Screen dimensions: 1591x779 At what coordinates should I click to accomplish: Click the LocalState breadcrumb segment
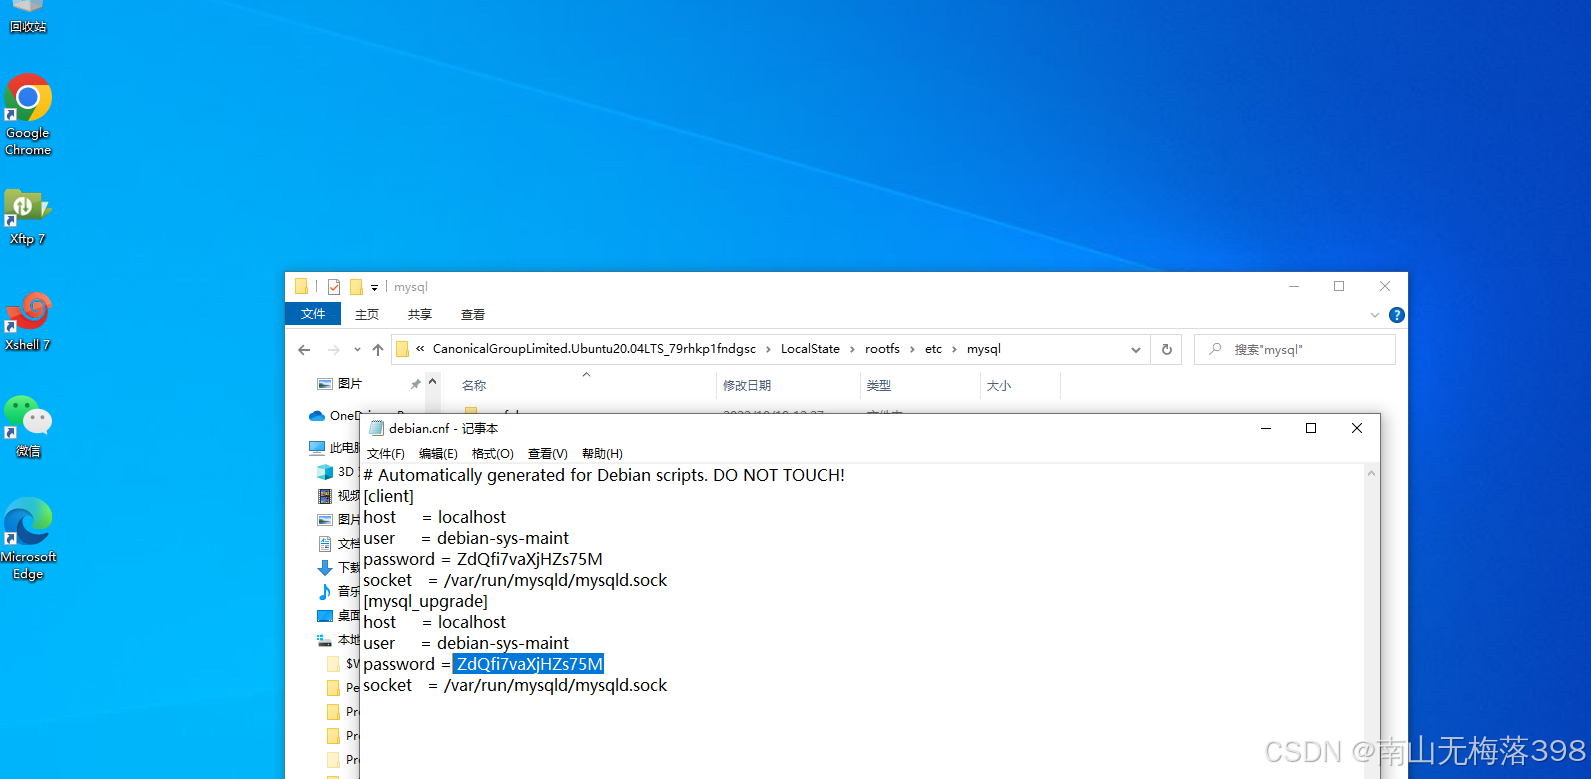click(810, 349)
